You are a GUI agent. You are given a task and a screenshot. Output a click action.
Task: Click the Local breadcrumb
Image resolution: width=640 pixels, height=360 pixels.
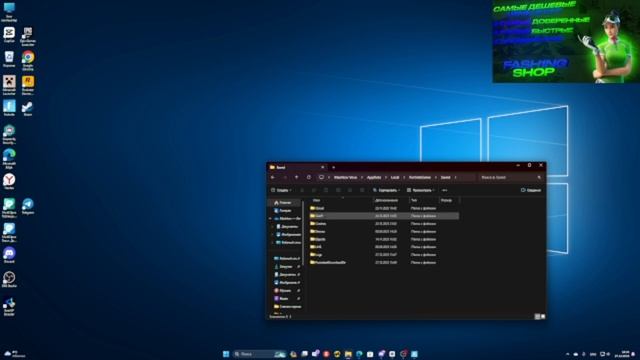395,178
